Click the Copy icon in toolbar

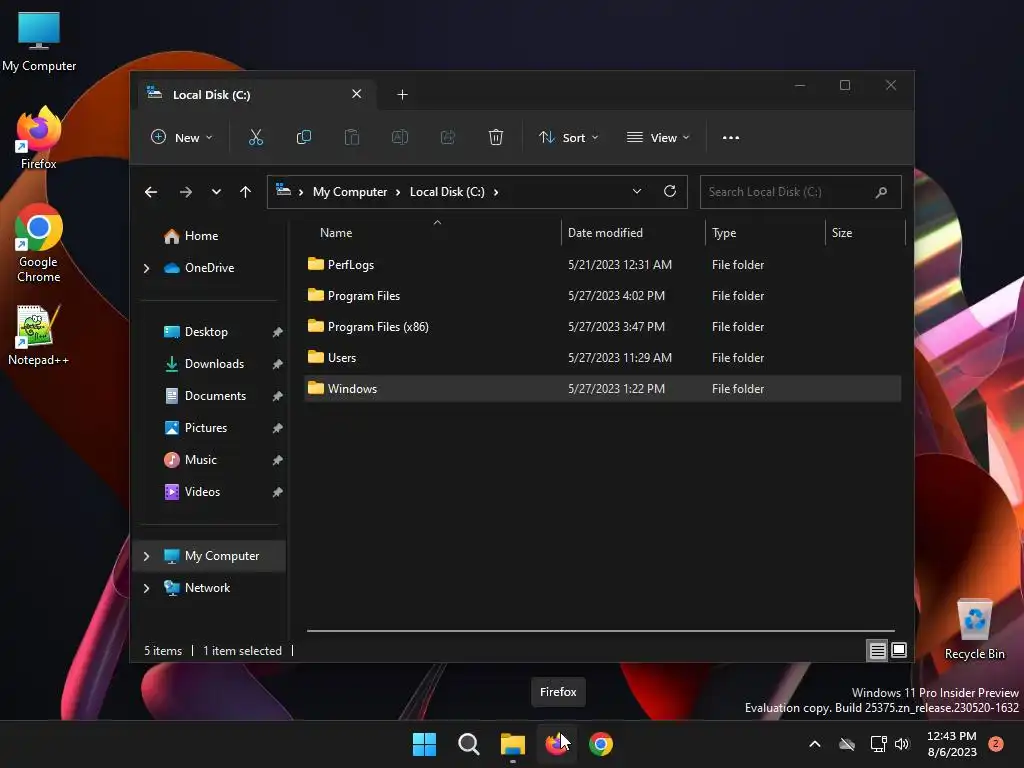click(x=304, y=137)
